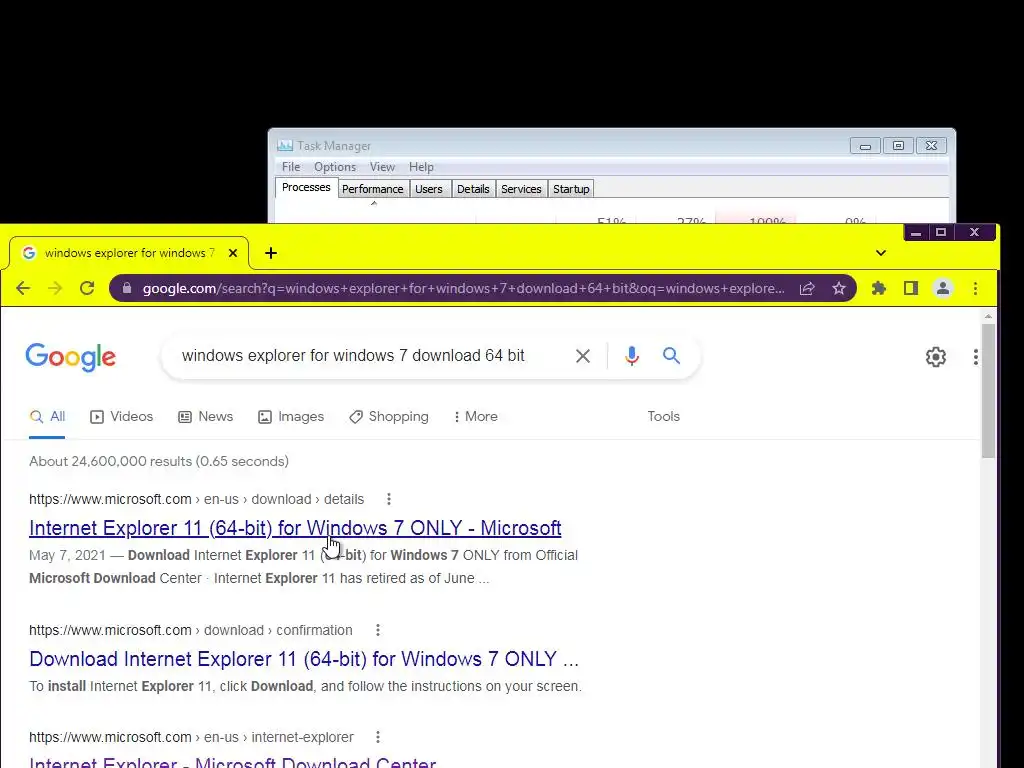This screenshot has height=768, width=1024.
Task: Open options dots for internet-explorer result
Action: click(377, 737)
